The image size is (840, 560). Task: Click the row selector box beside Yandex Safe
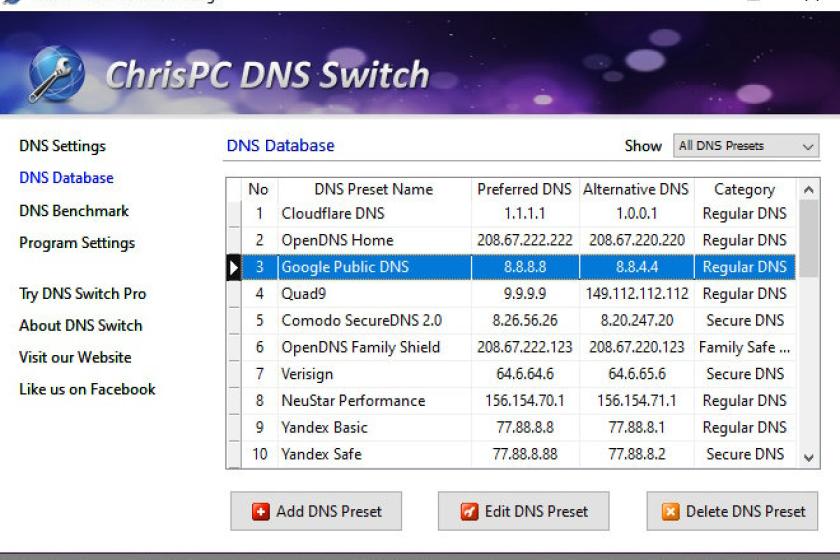tap(234, 454)
